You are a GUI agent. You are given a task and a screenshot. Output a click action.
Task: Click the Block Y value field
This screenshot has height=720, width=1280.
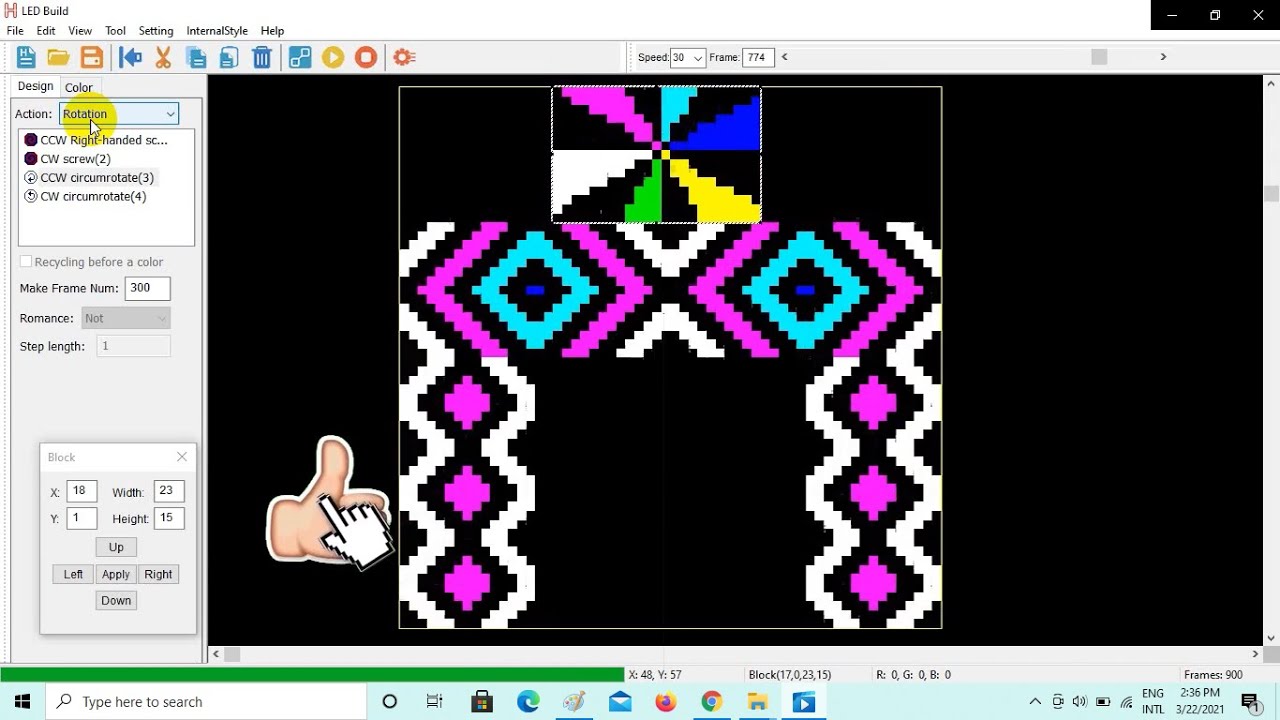click(x=82, y=518)
